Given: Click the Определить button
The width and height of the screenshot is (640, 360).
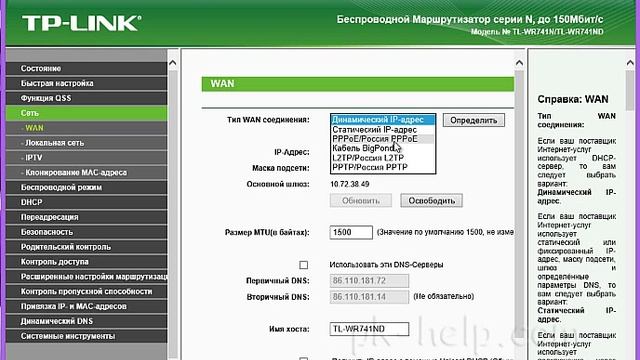Looking at the screenshot, I should coord(473,120).
